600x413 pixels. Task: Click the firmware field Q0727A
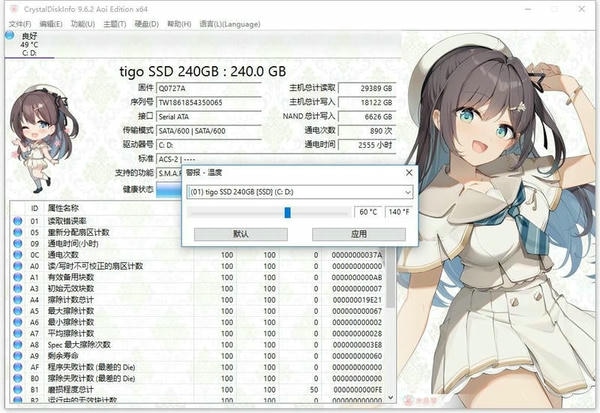click(209, 88)
